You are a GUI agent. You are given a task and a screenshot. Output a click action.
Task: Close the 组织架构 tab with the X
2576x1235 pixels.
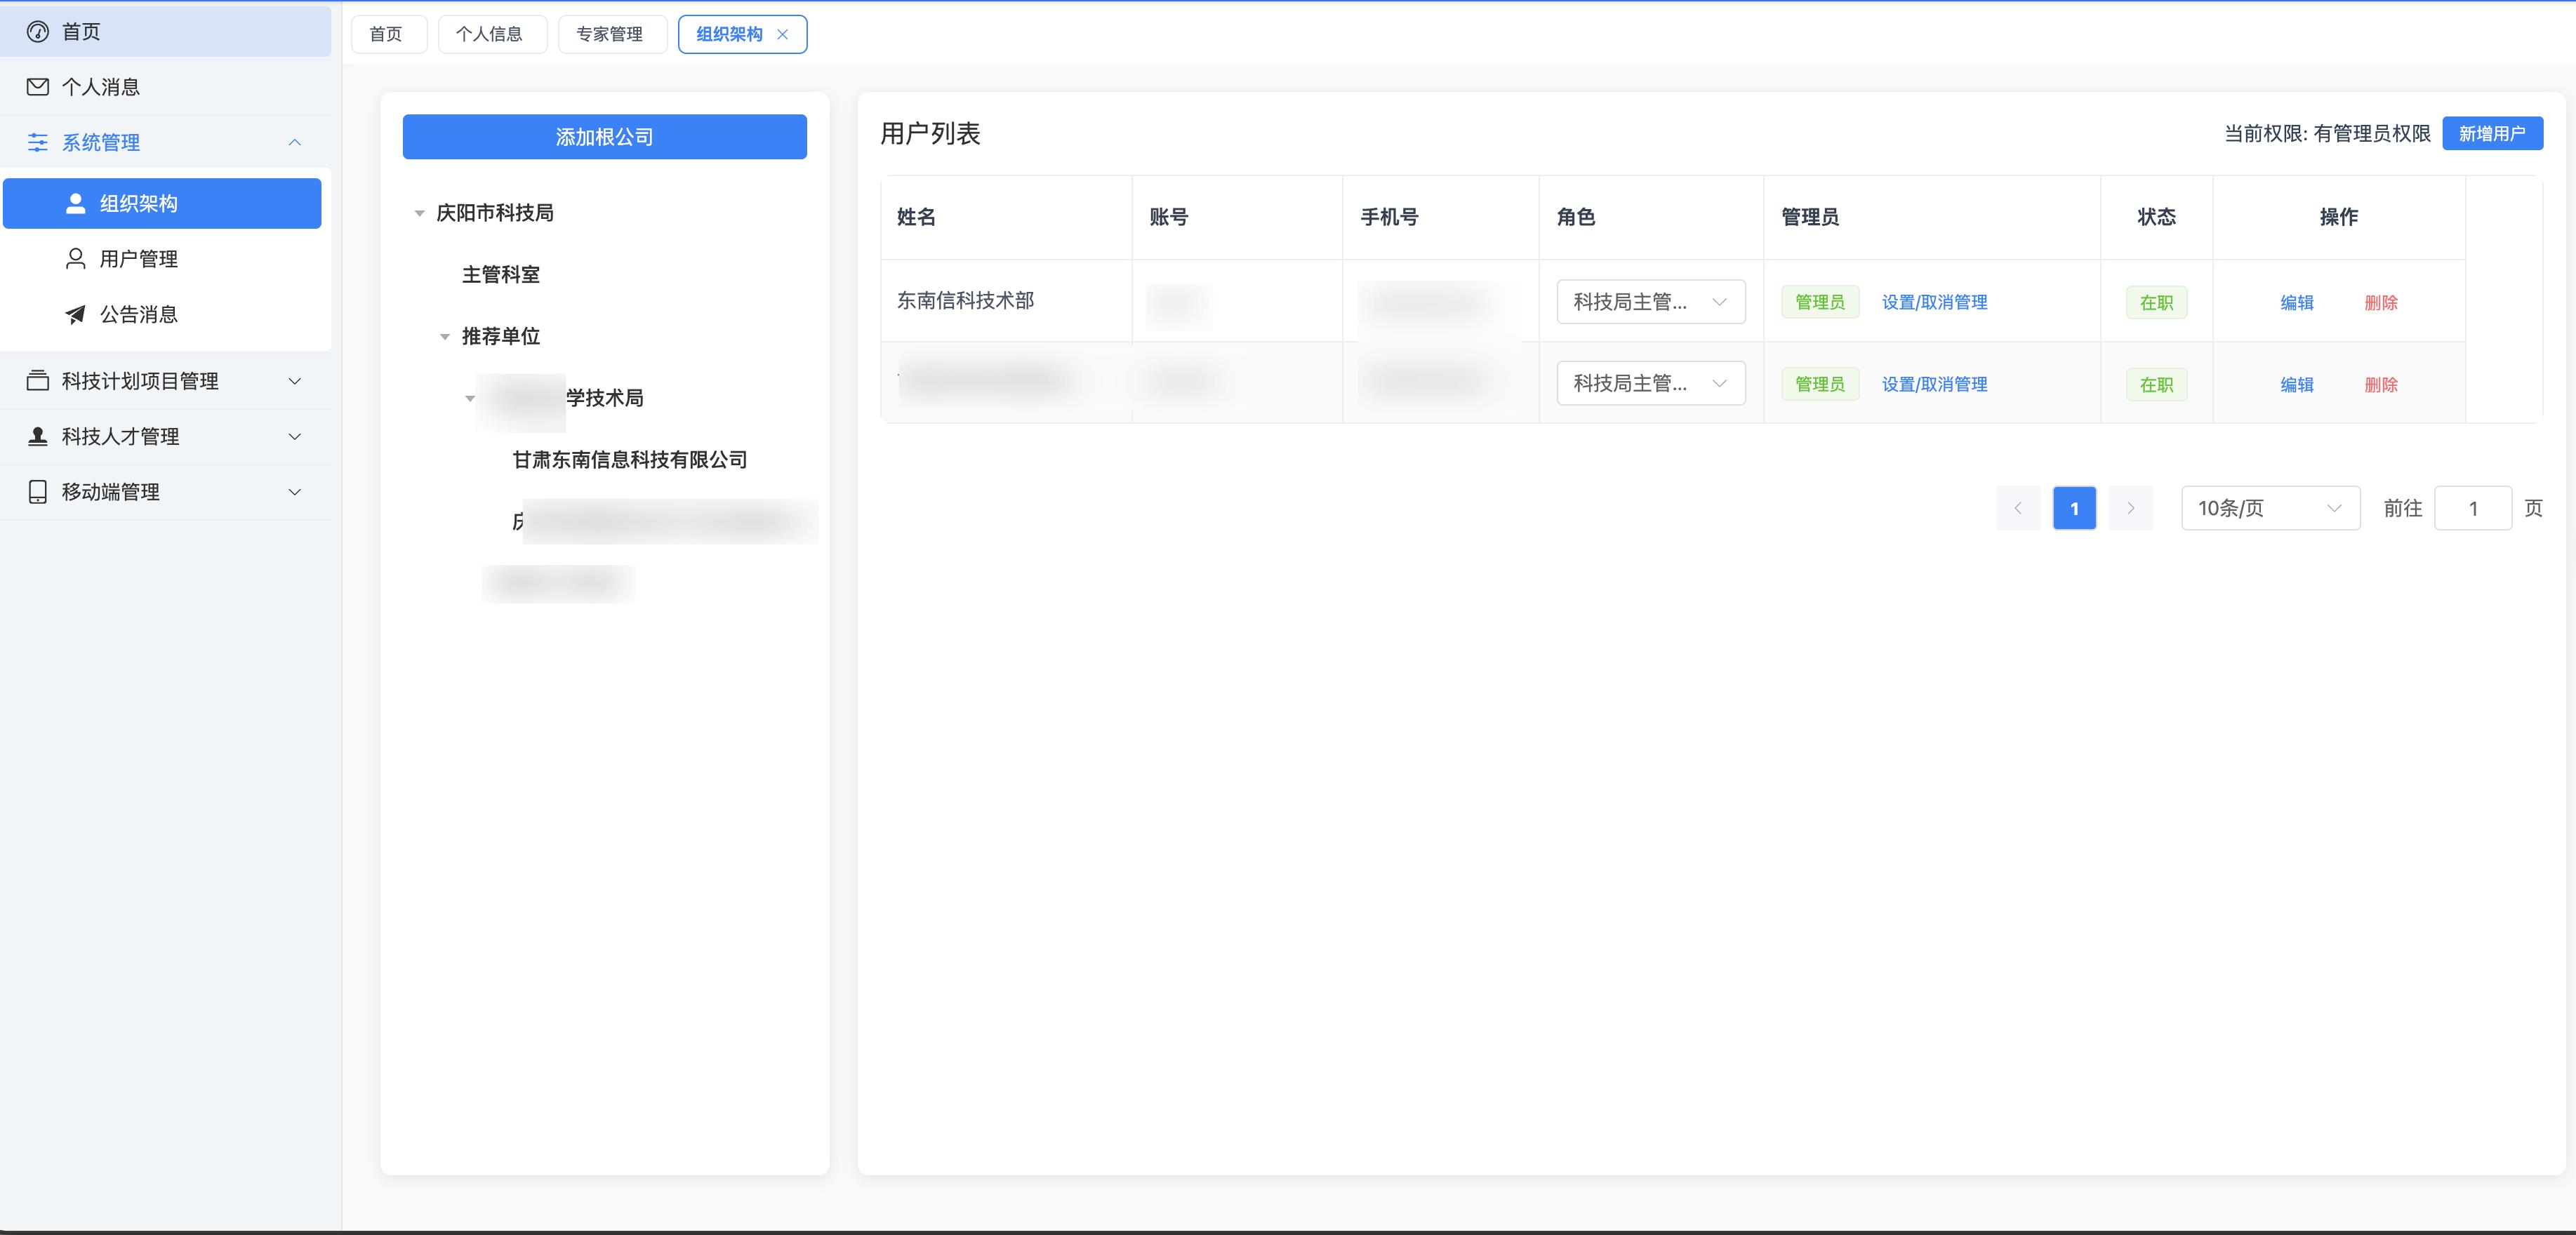pos(782,34)
